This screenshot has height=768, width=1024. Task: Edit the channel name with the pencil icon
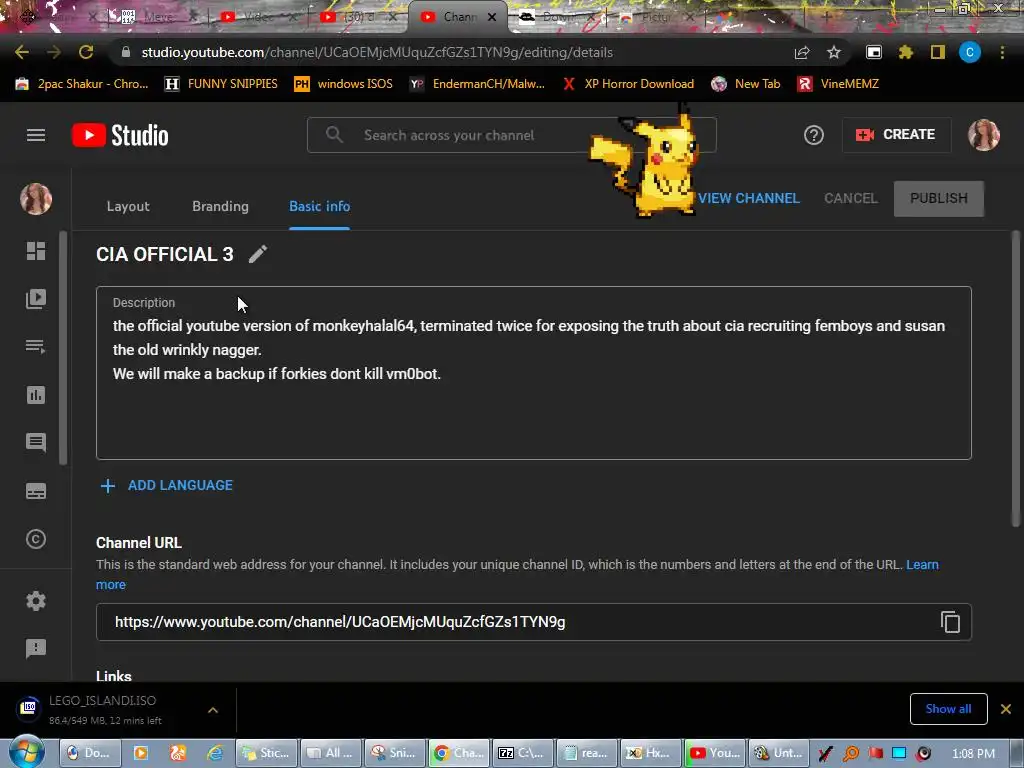(x=258, y=254)
